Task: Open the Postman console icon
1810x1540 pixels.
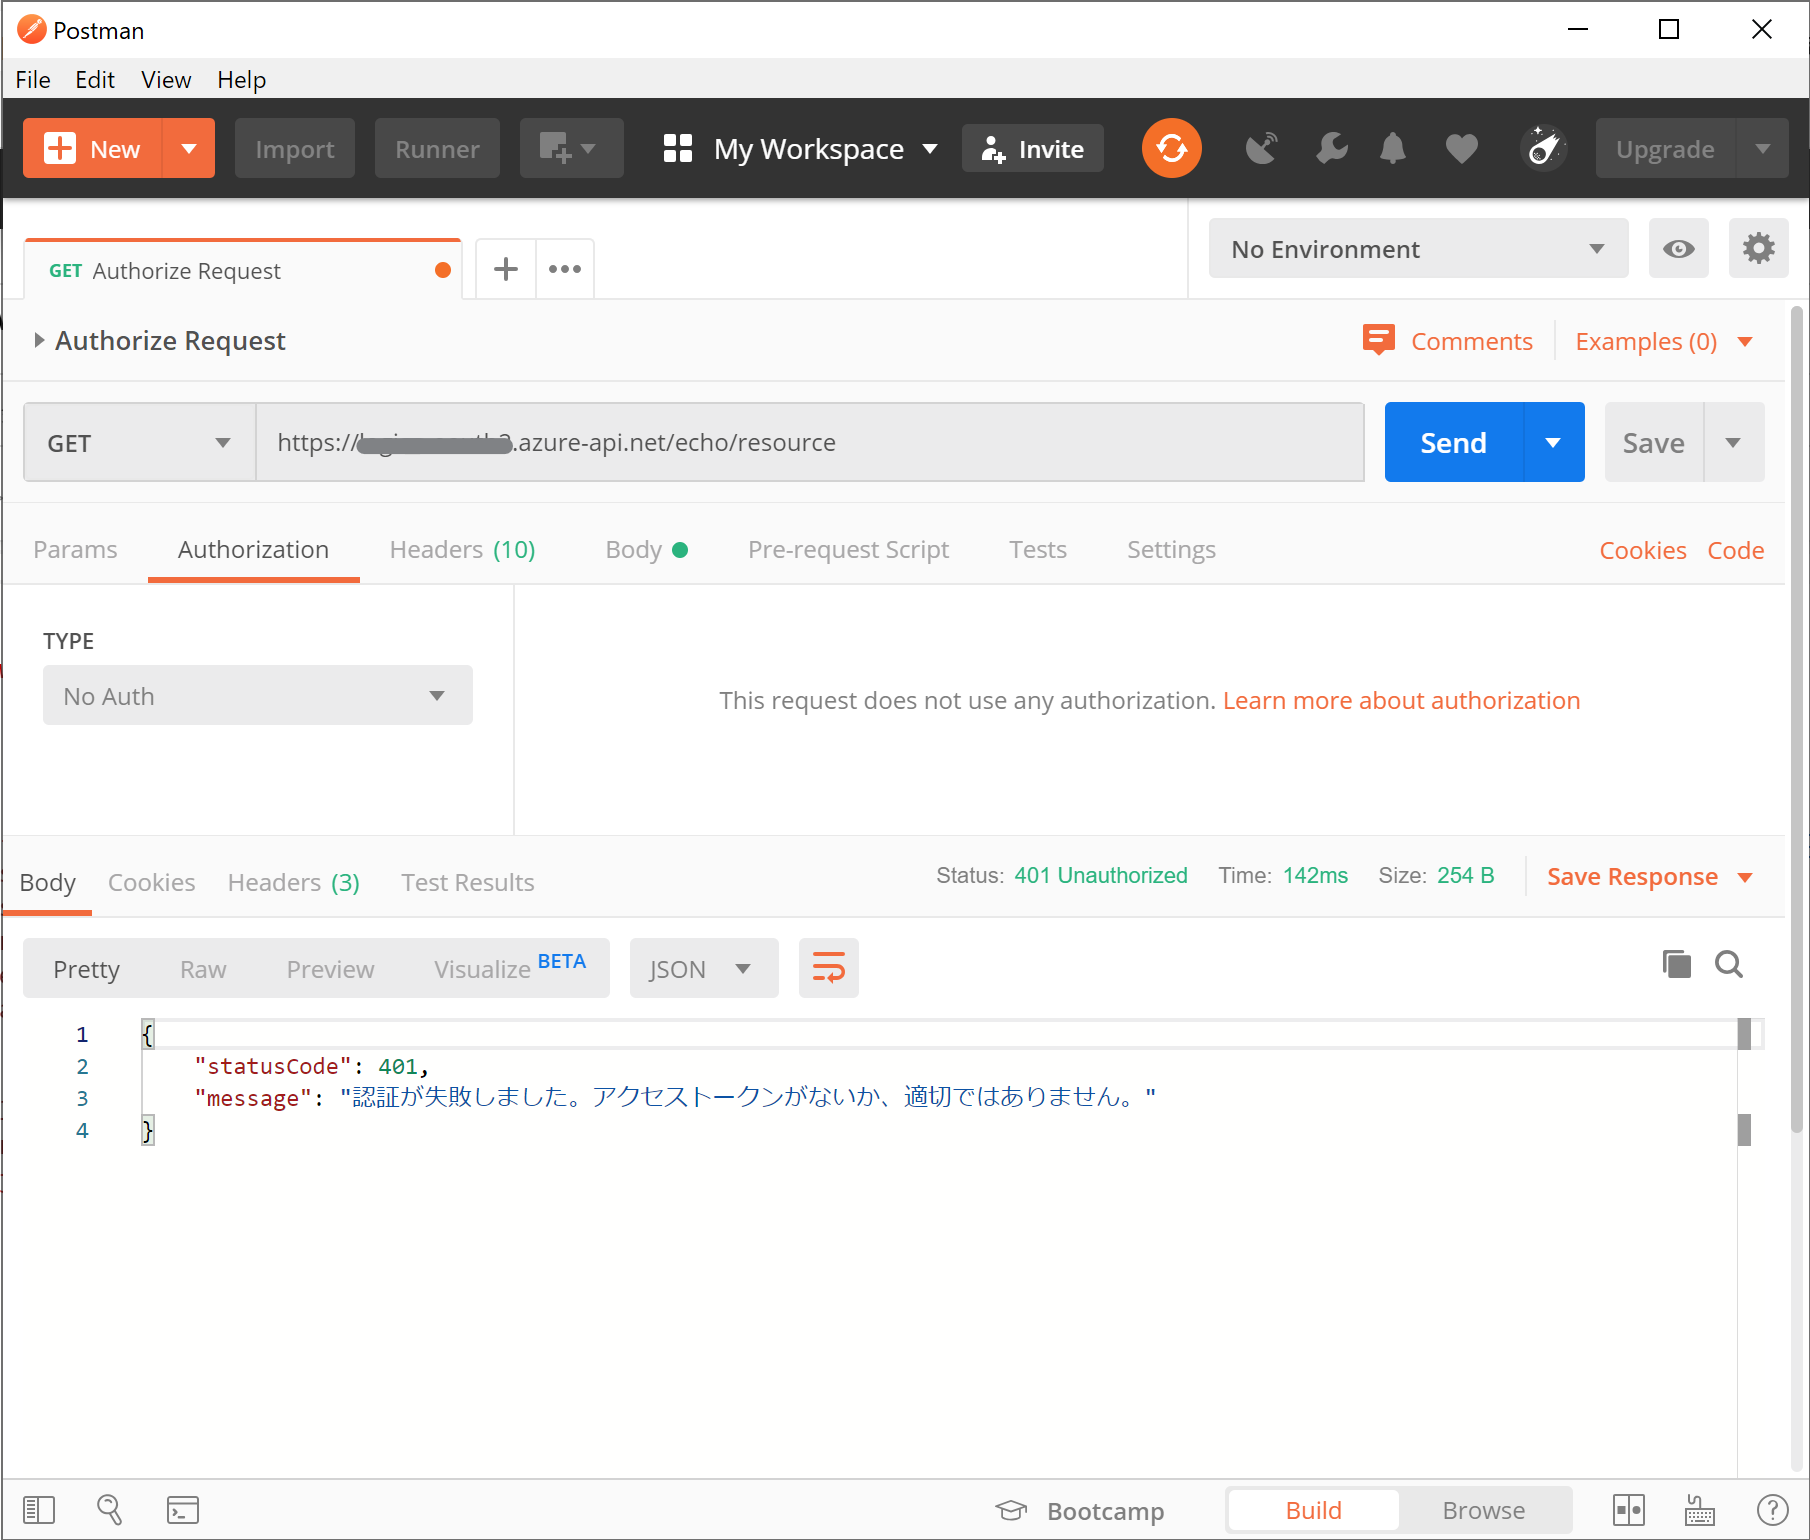Action: point(183,1510)
